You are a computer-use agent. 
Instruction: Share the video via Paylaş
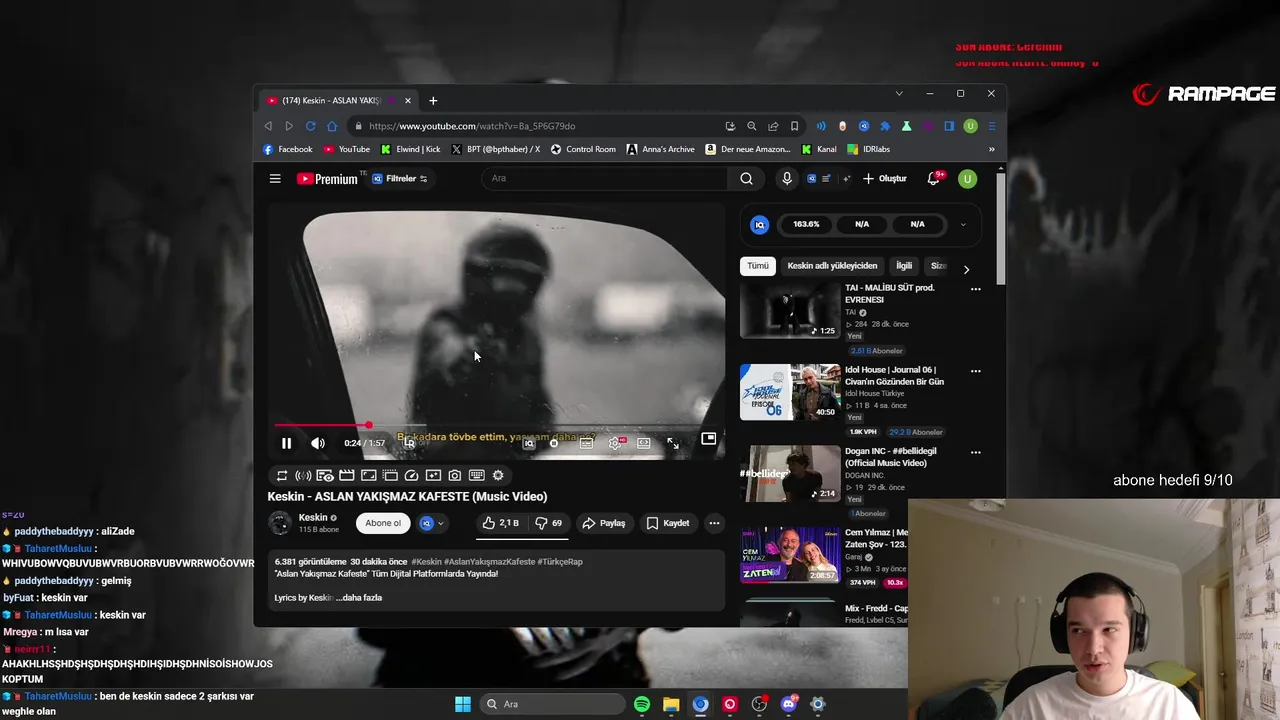pyautogui.click(x=604, y=523)
